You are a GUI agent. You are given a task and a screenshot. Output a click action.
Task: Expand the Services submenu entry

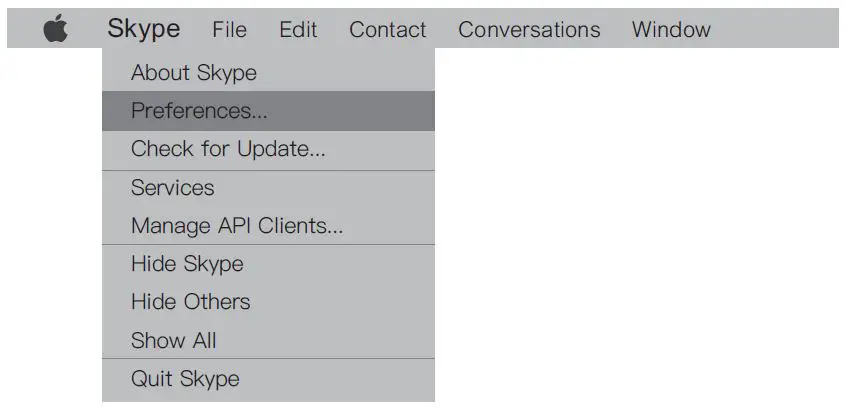[173, 188]
